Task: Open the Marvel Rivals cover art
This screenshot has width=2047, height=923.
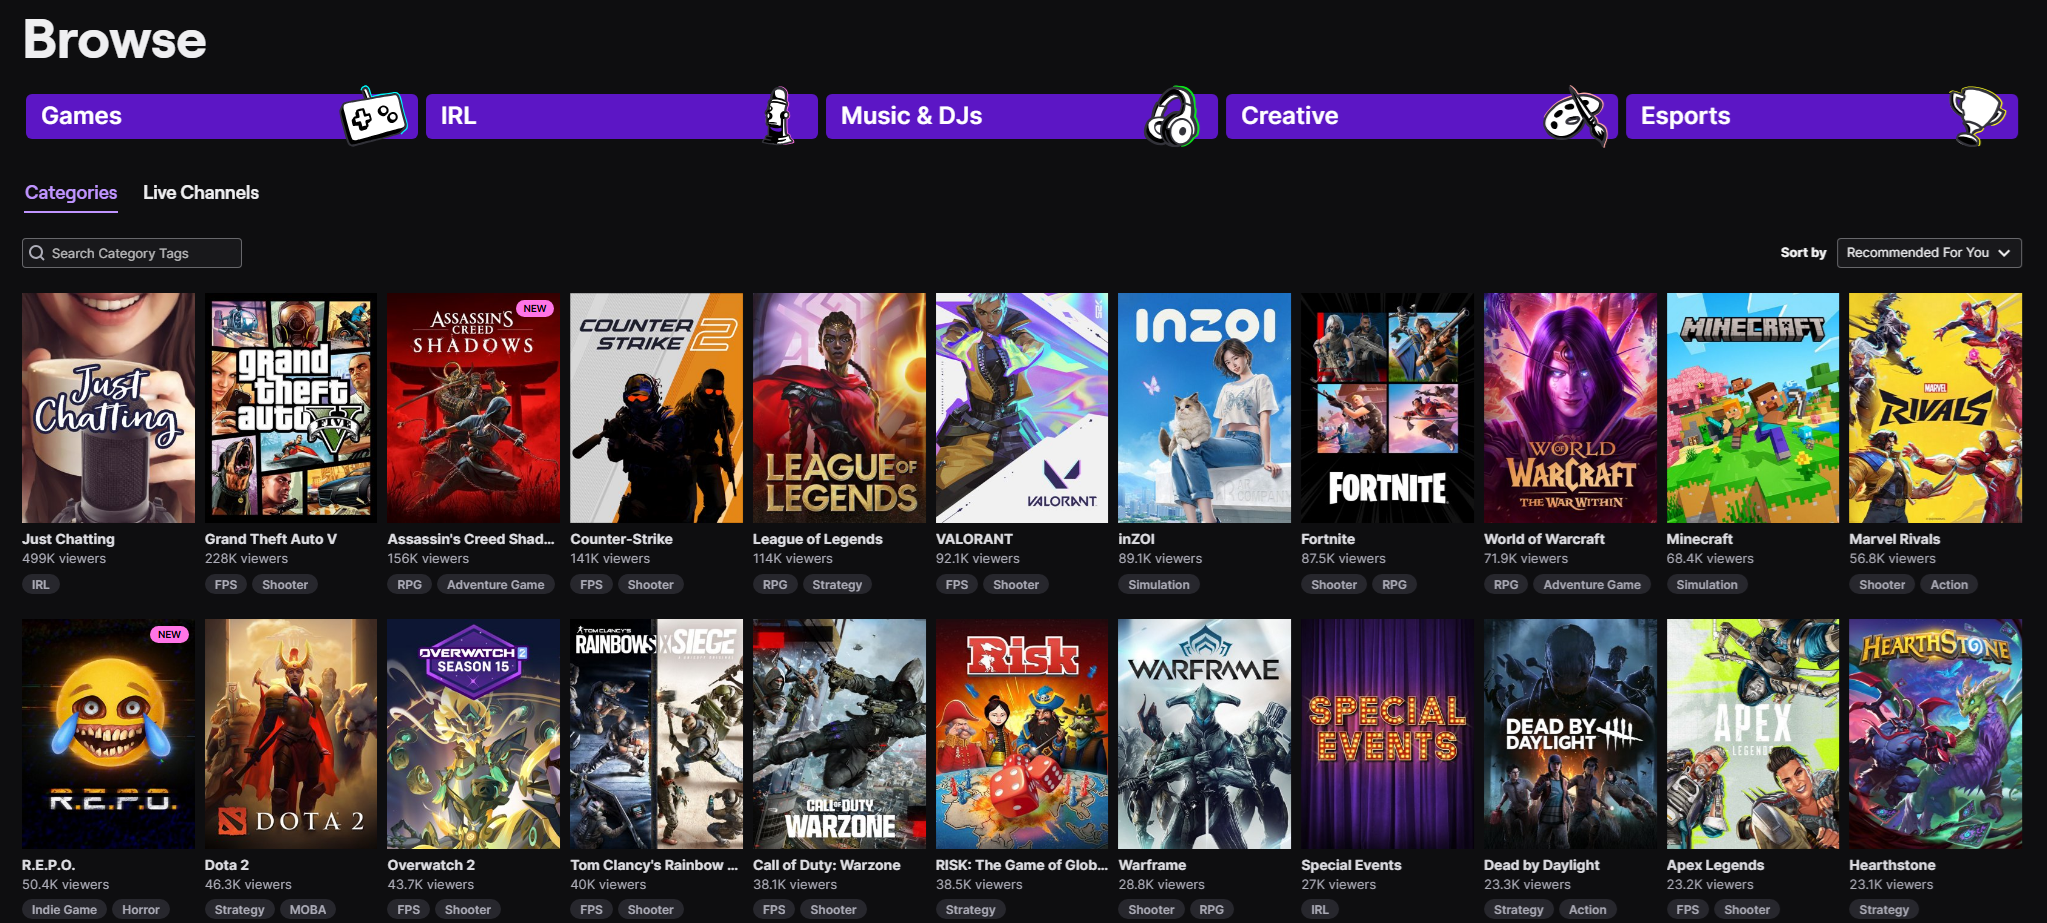Action: (1935, 408)
